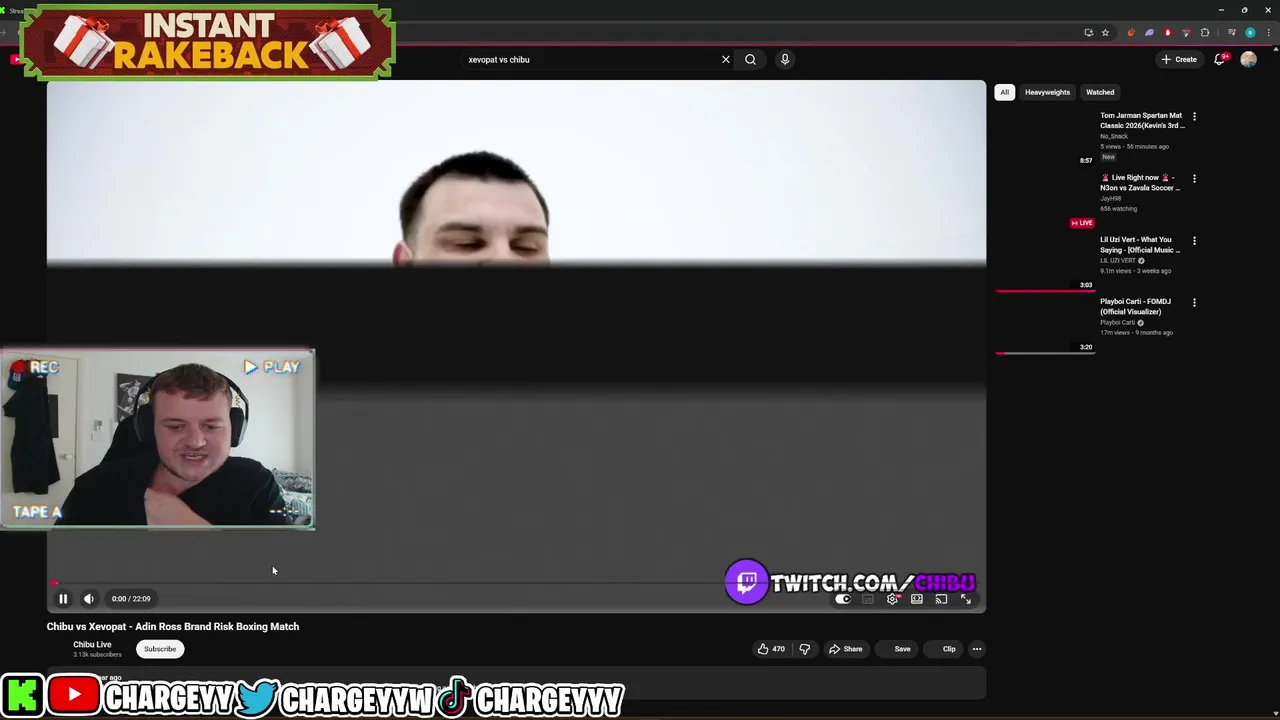Open Playboi Carti FOMDJ Official Visualizer video
This screenshot has height=720, width=1280.
coord(1135,306)
